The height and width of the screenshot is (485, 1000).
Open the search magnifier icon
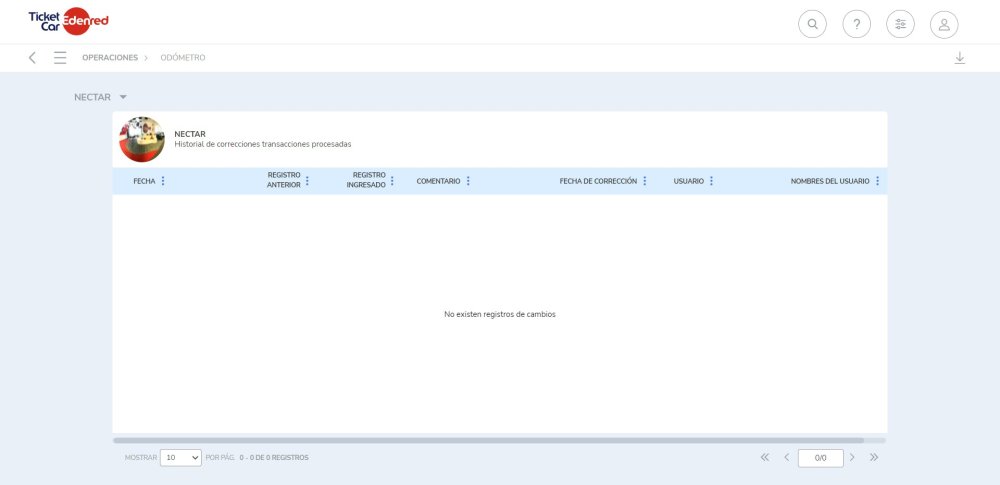click(812, 24)
